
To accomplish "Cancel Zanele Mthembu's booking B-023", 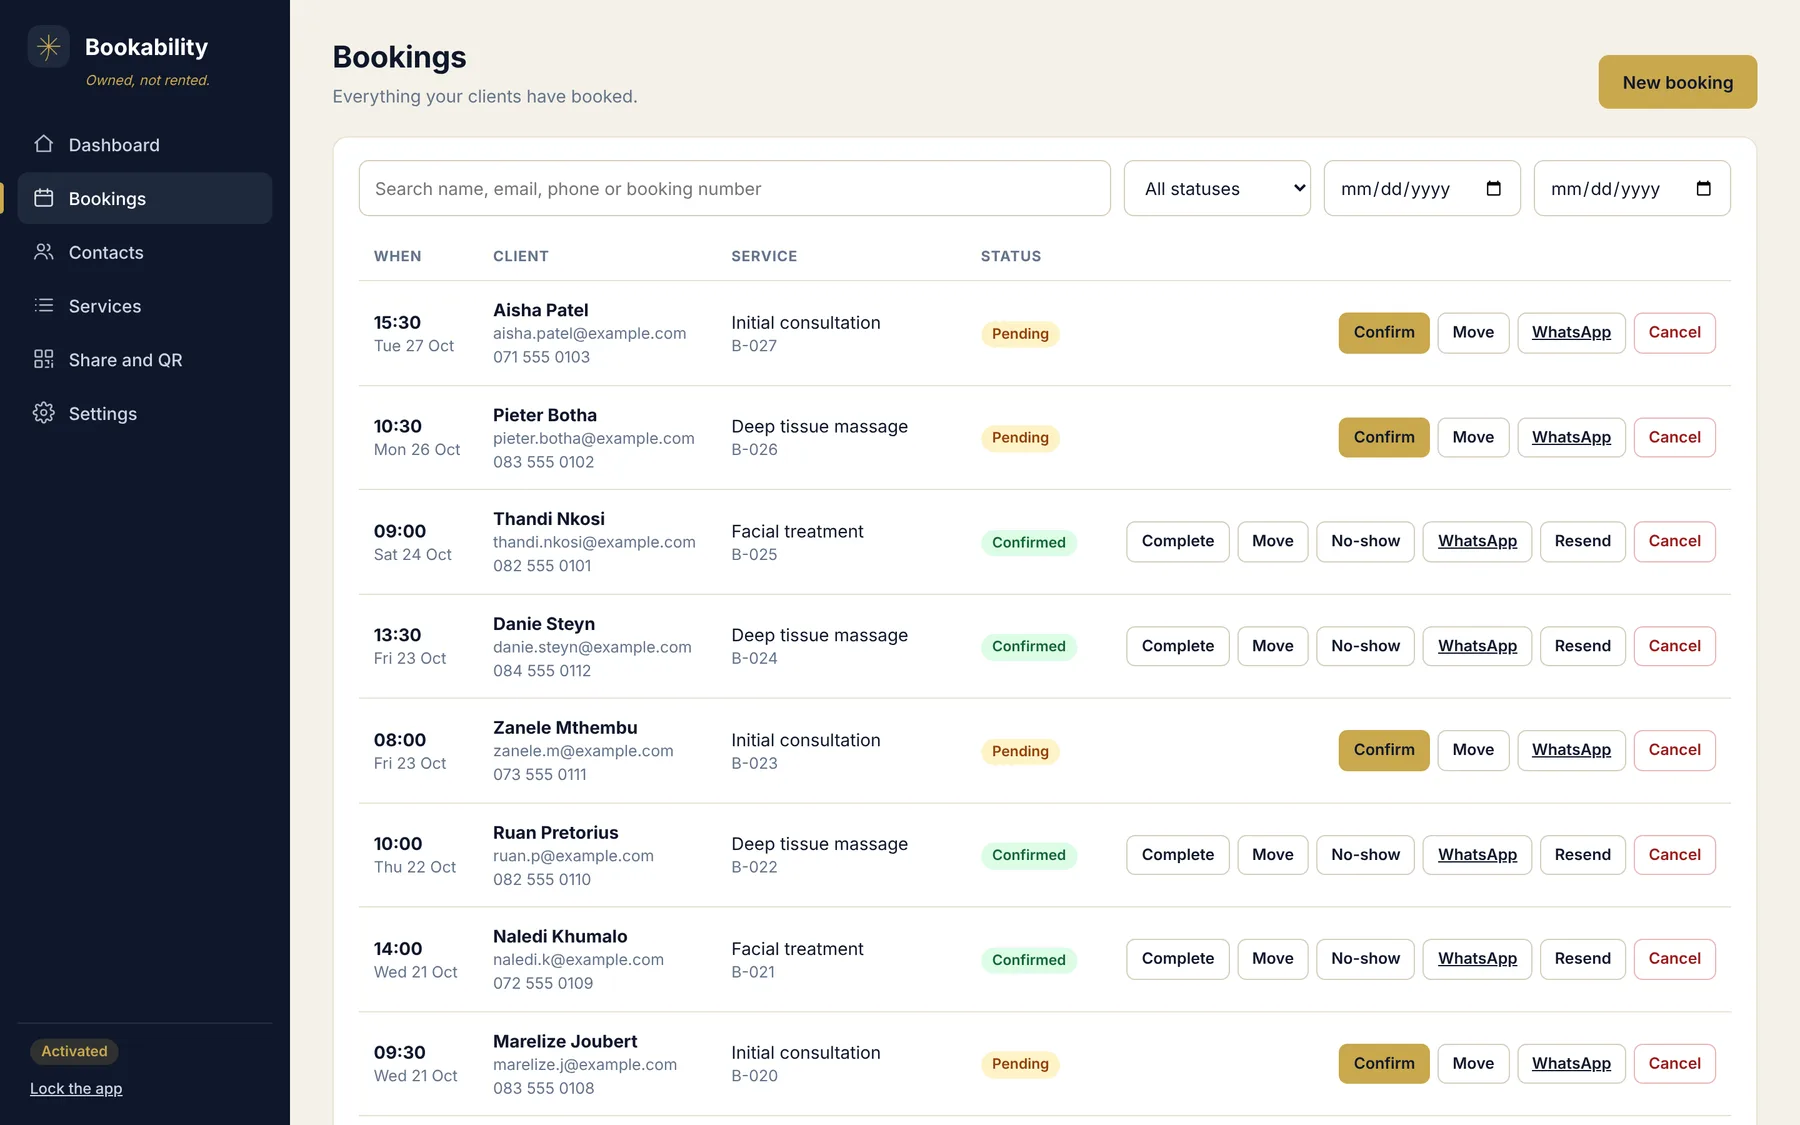I will pyautogui.click(x=1674, y=750).
